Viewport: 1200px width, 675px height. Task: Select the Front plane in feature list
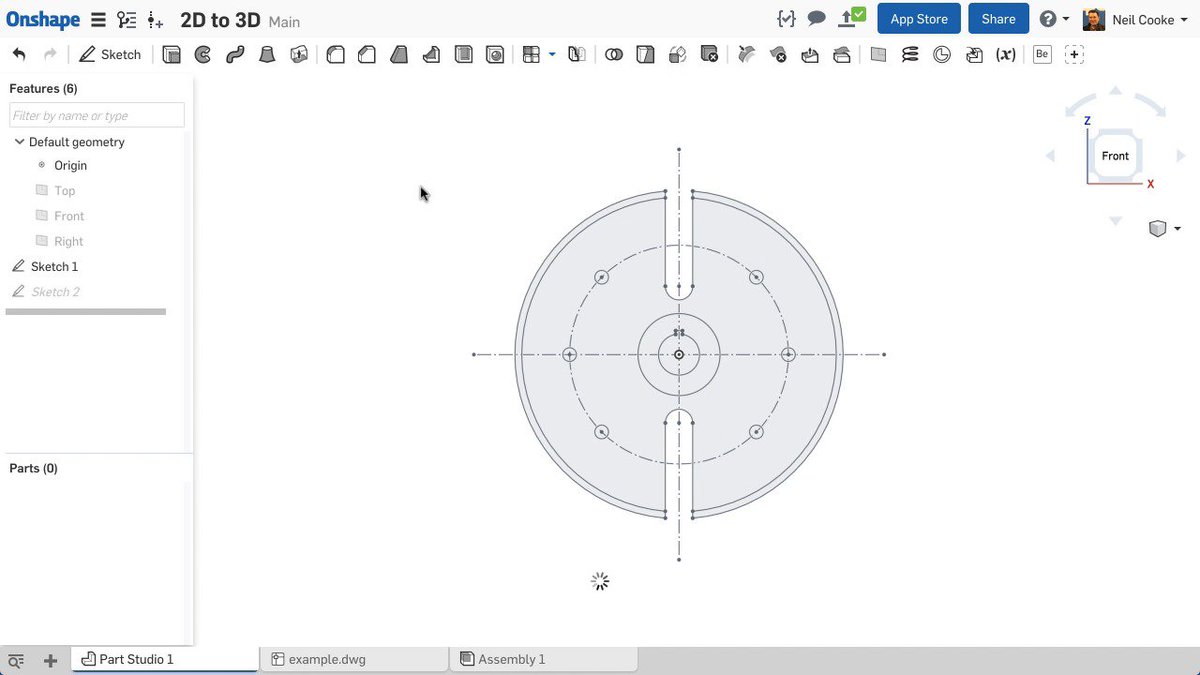[x=69, y=216]
